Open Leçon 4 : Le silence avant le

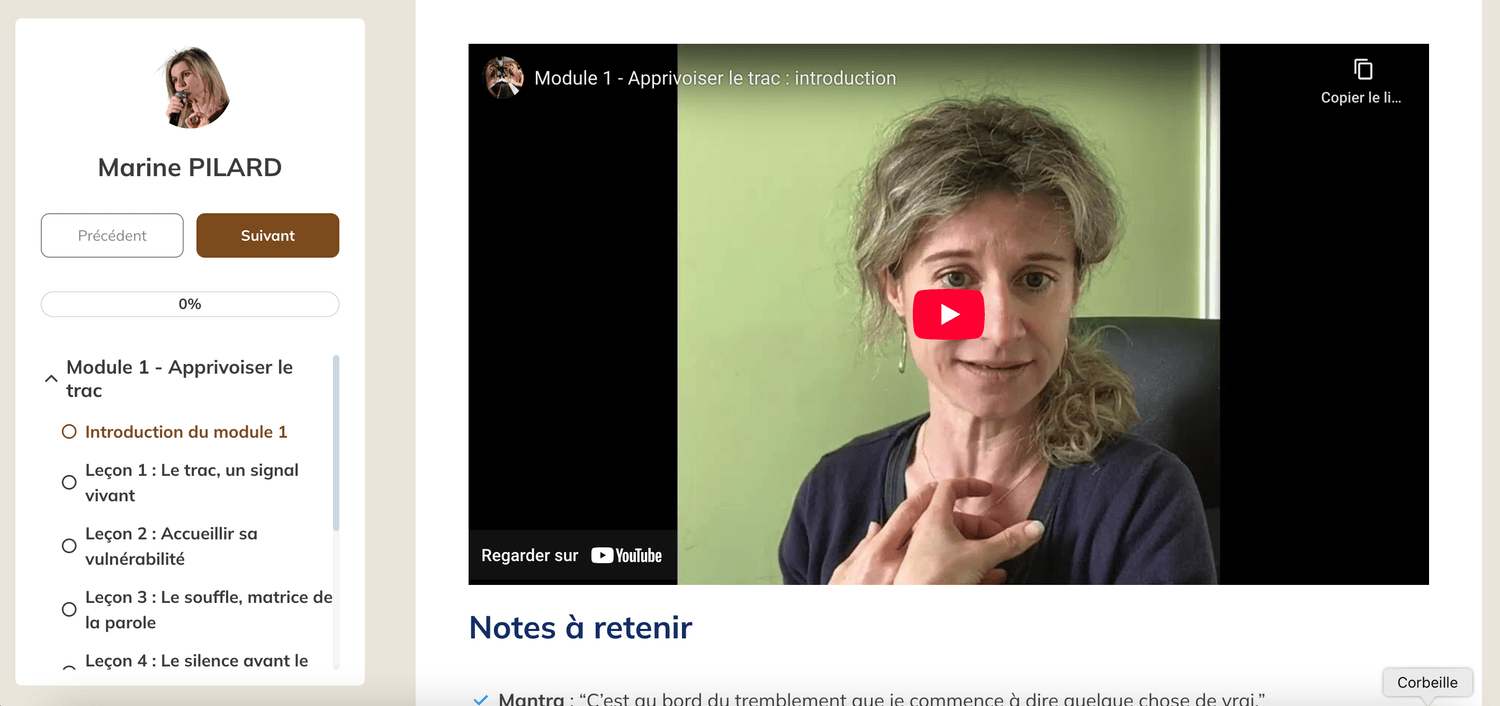coord(196,661)
